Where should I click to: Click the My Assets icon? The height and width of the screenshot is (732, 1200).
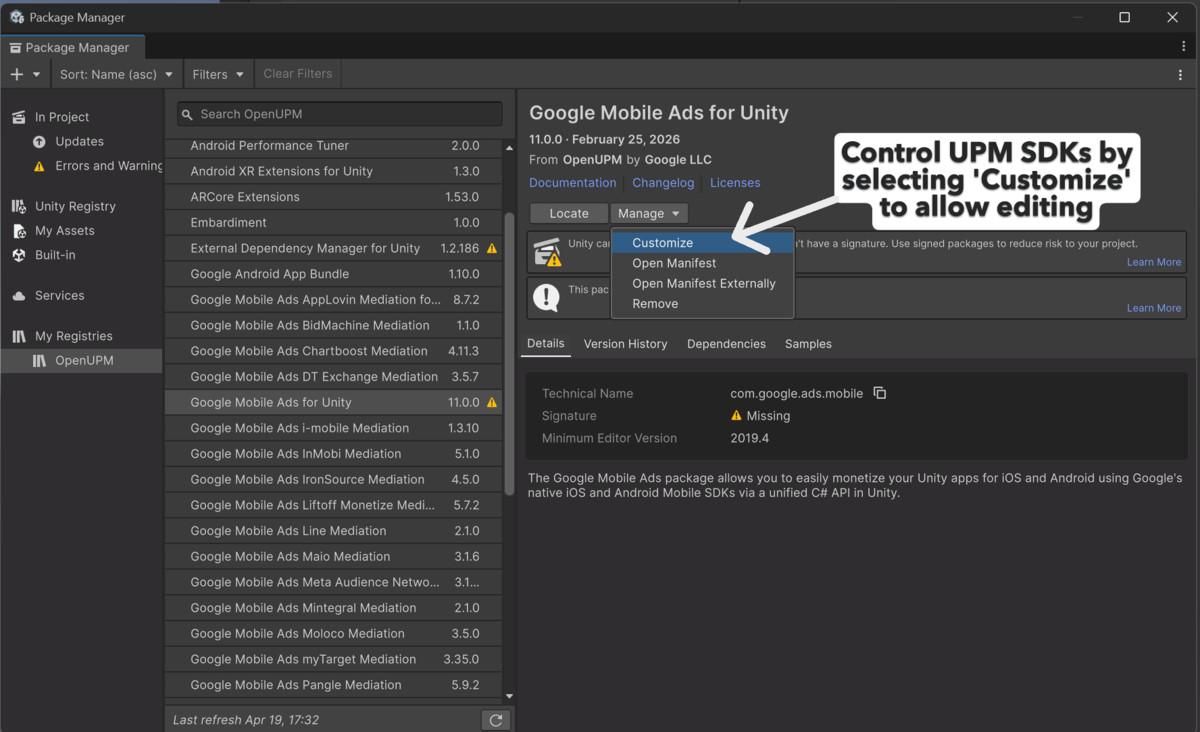[19, 231]
